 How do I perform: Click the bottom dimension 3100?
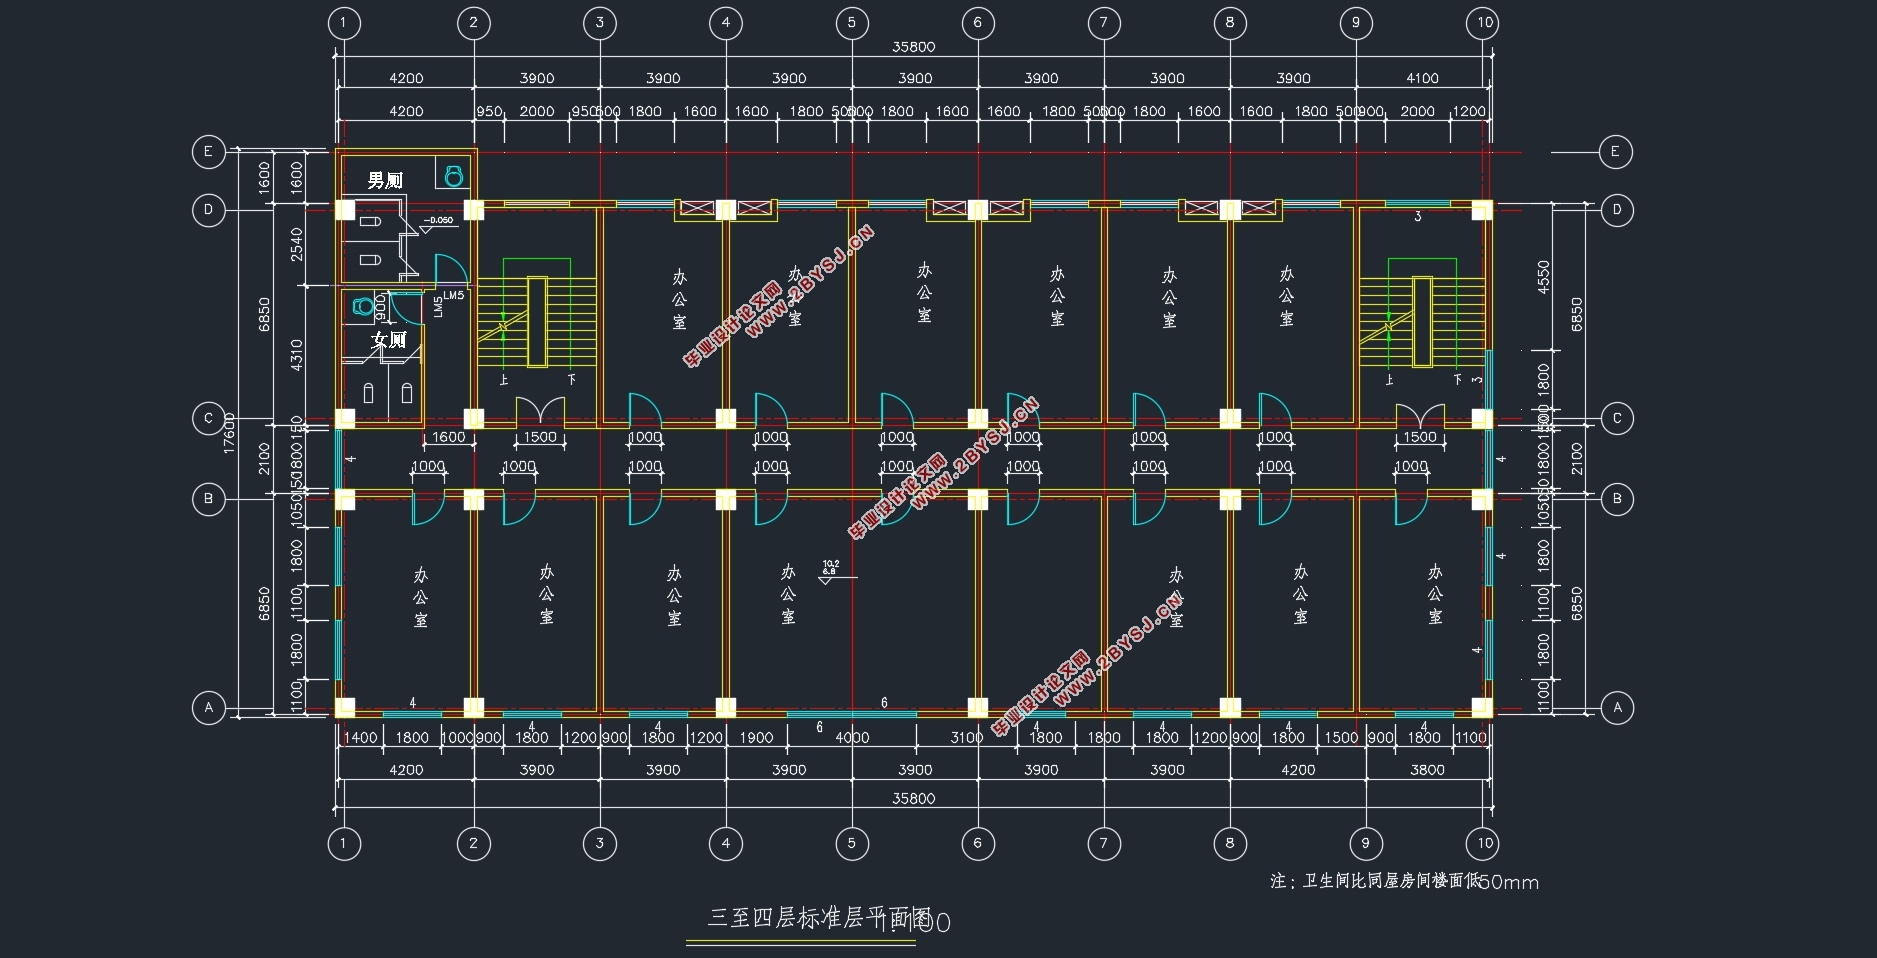coord(966,738)
